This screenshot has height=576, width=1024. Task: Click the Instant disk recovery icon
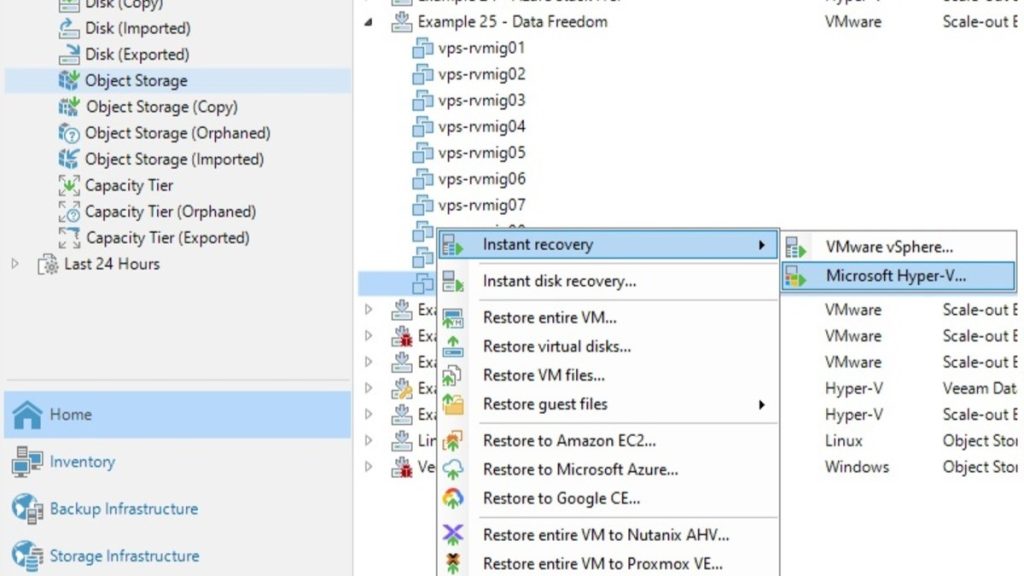(453, 281)
